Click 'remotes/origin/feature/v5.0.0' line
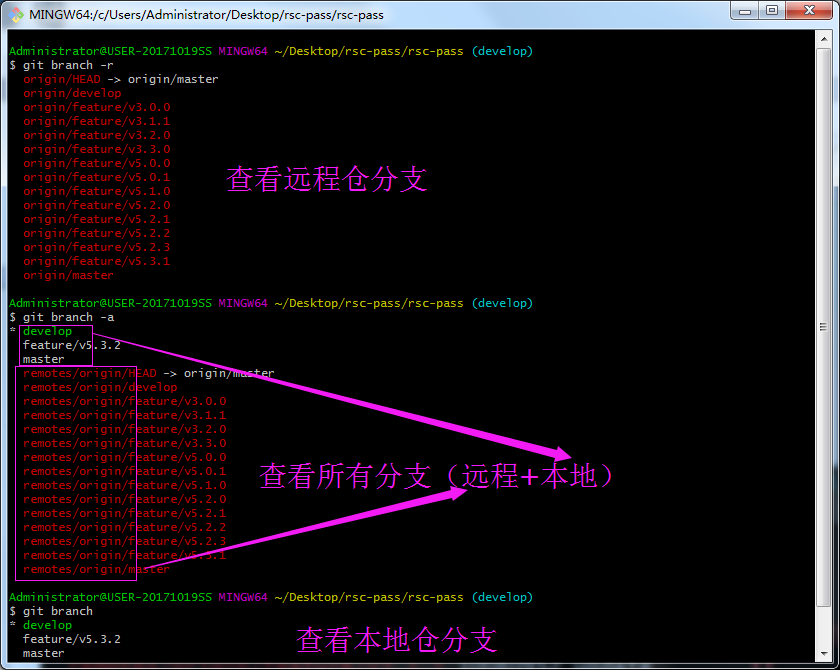Image resolution: width=840 pixels, height=670 pixels. pos(124,457)
